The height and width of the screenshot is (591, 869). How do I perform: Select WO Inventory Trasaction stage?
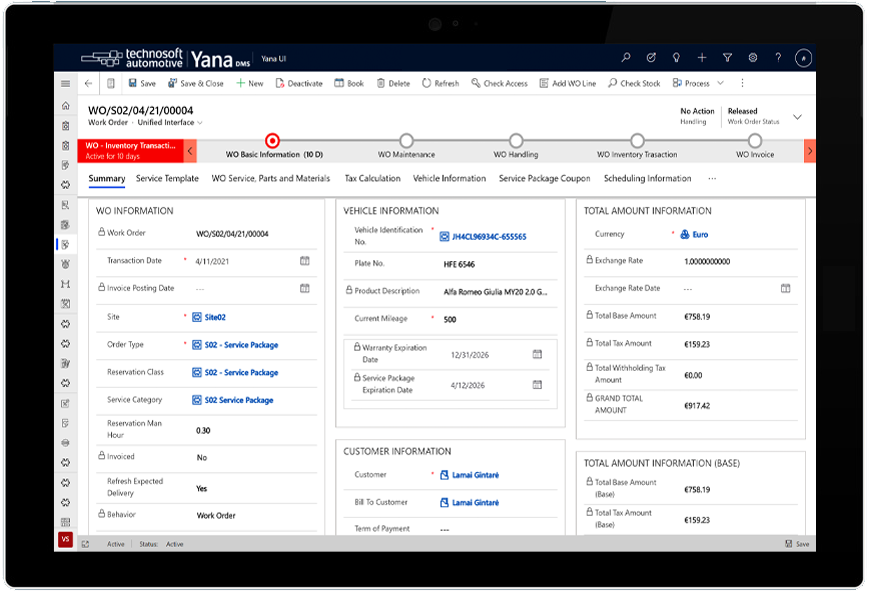click(637, 141)
